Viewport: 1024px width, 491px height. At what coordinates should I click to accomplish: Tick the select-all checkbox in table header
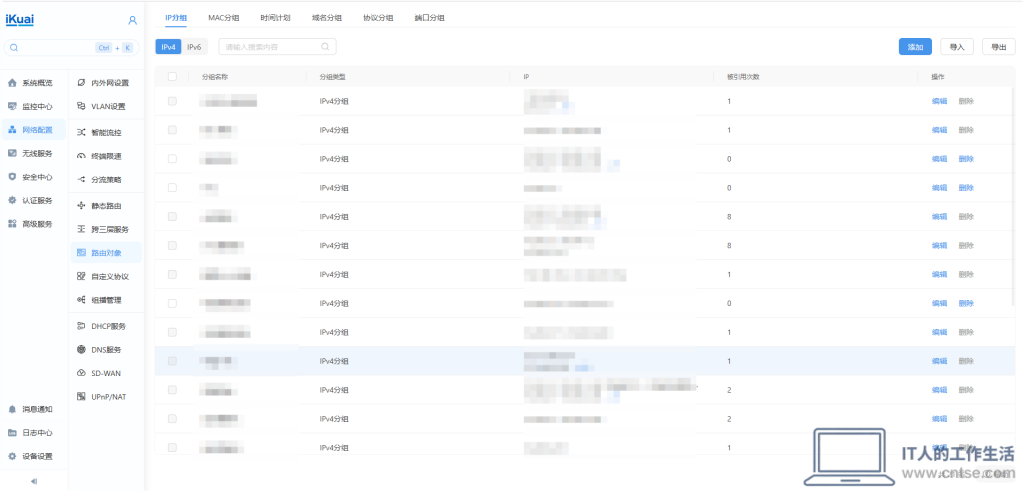(172, 76)
